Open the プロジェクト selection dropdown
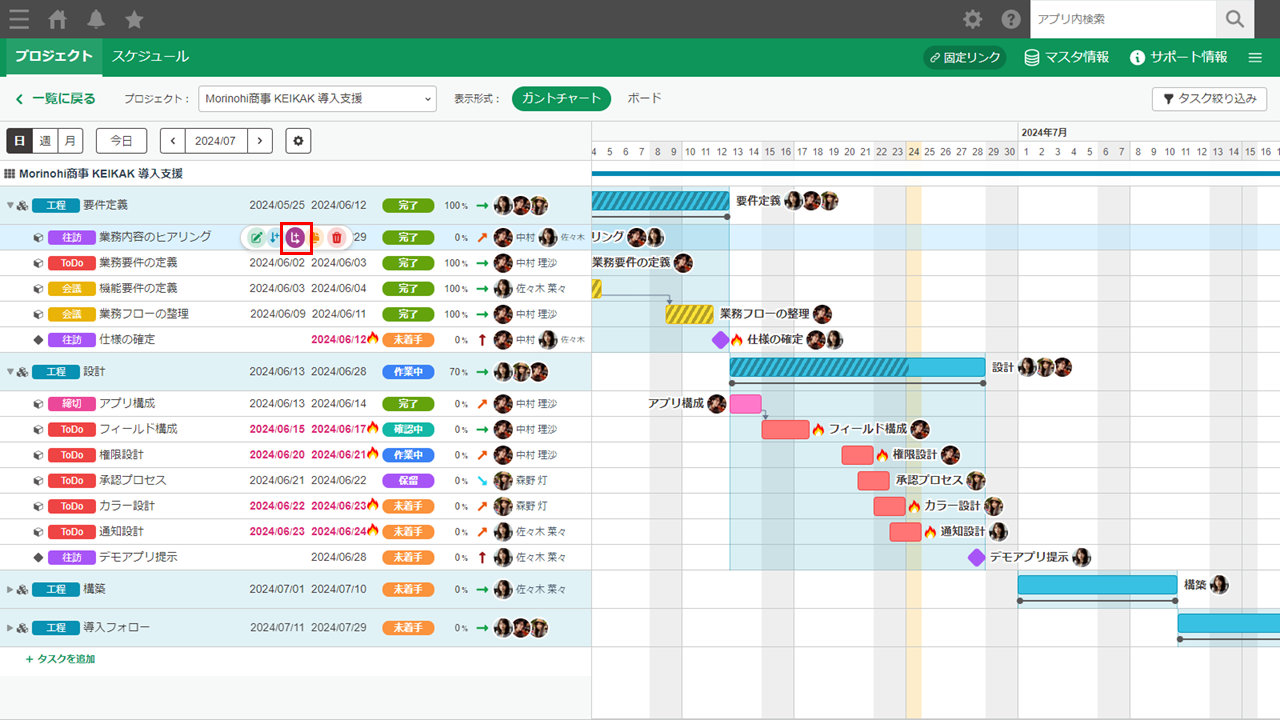Image resolution: width=1280 pixels, height=720 pixels. [317, 98]
